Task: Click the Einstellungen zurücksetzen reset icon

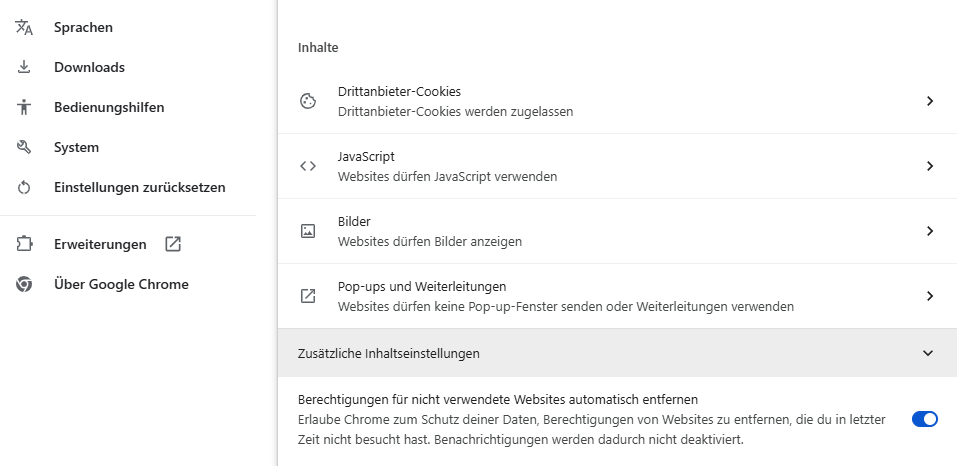Action: tap(24, 187)
